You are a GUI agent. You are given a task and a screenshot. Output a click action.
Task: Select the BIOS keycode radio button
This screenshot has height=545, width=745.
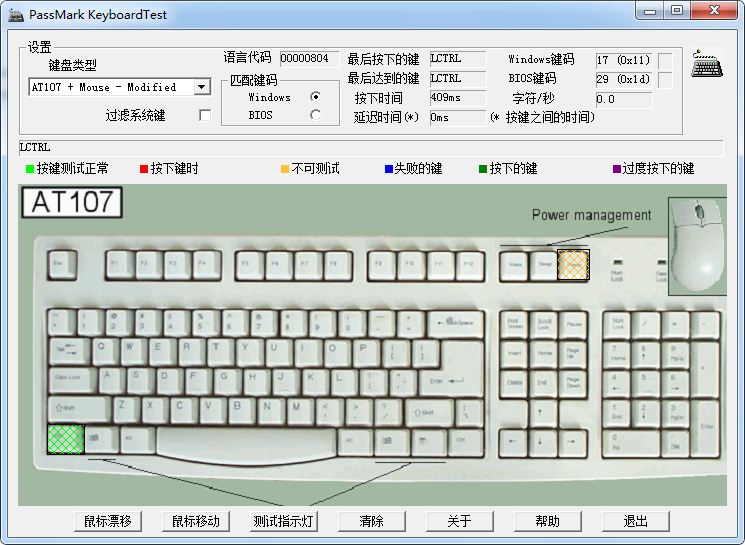click(315, 115)
